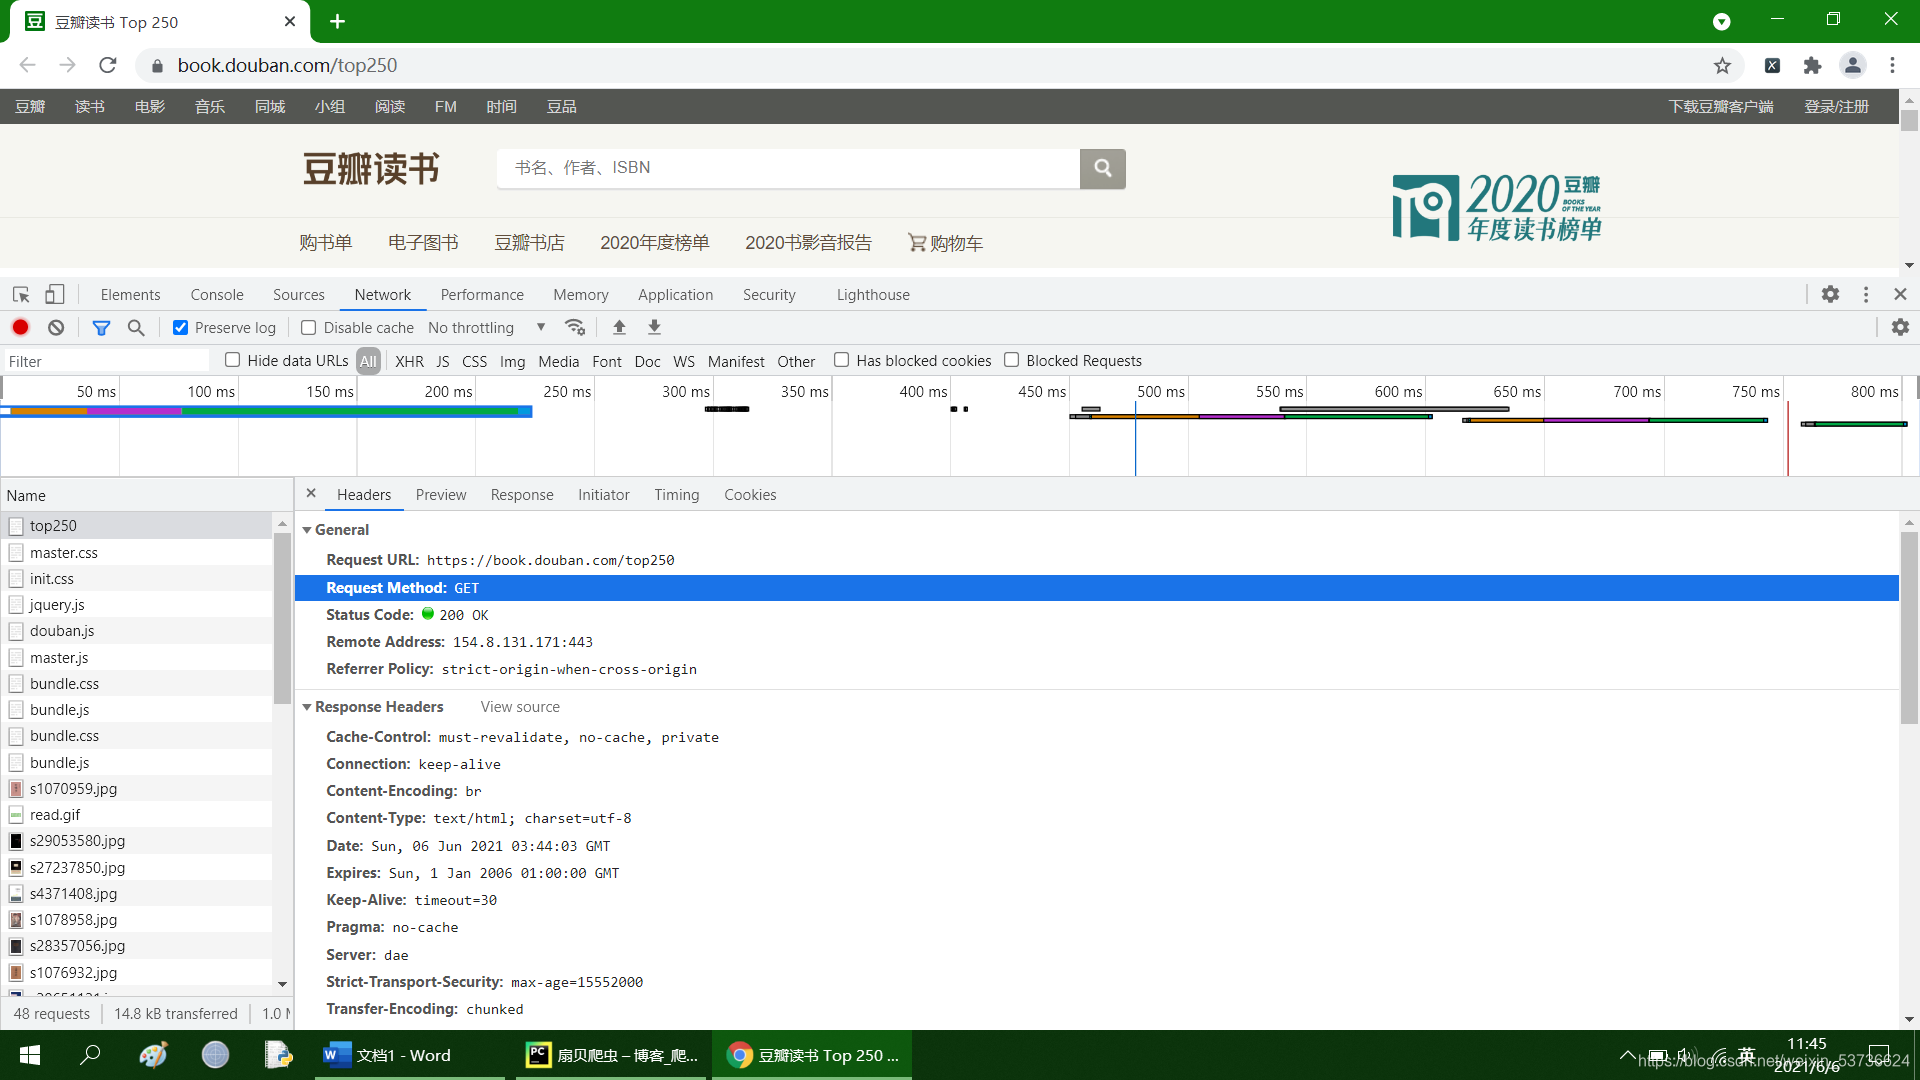Open 购物车 link
The image size is (1920, 1080).
pyautogui.click(x=945, y=242)
